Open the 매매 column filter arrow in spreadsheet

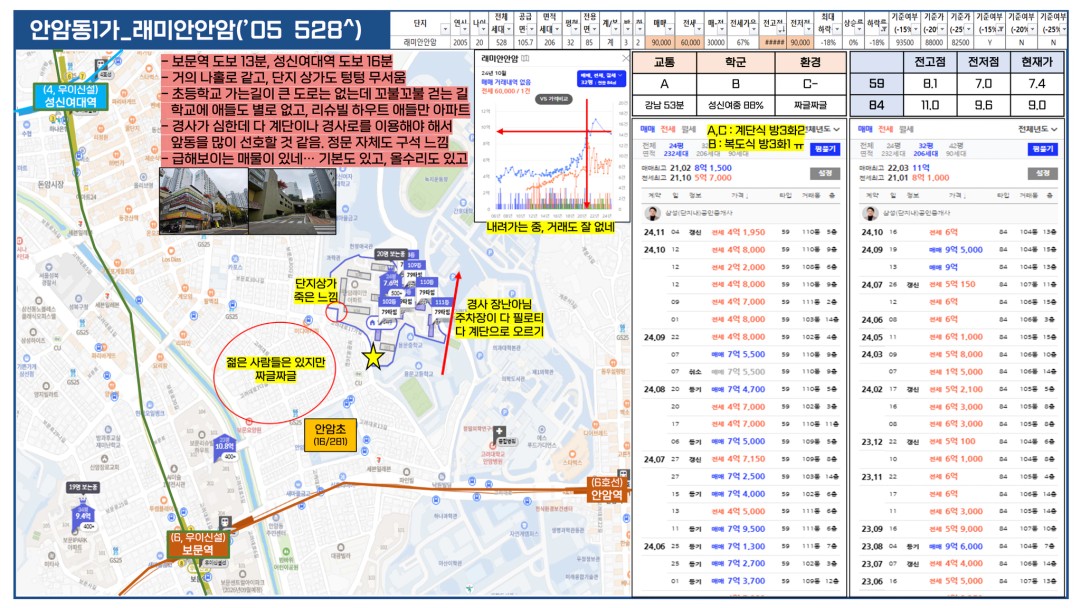669,29
